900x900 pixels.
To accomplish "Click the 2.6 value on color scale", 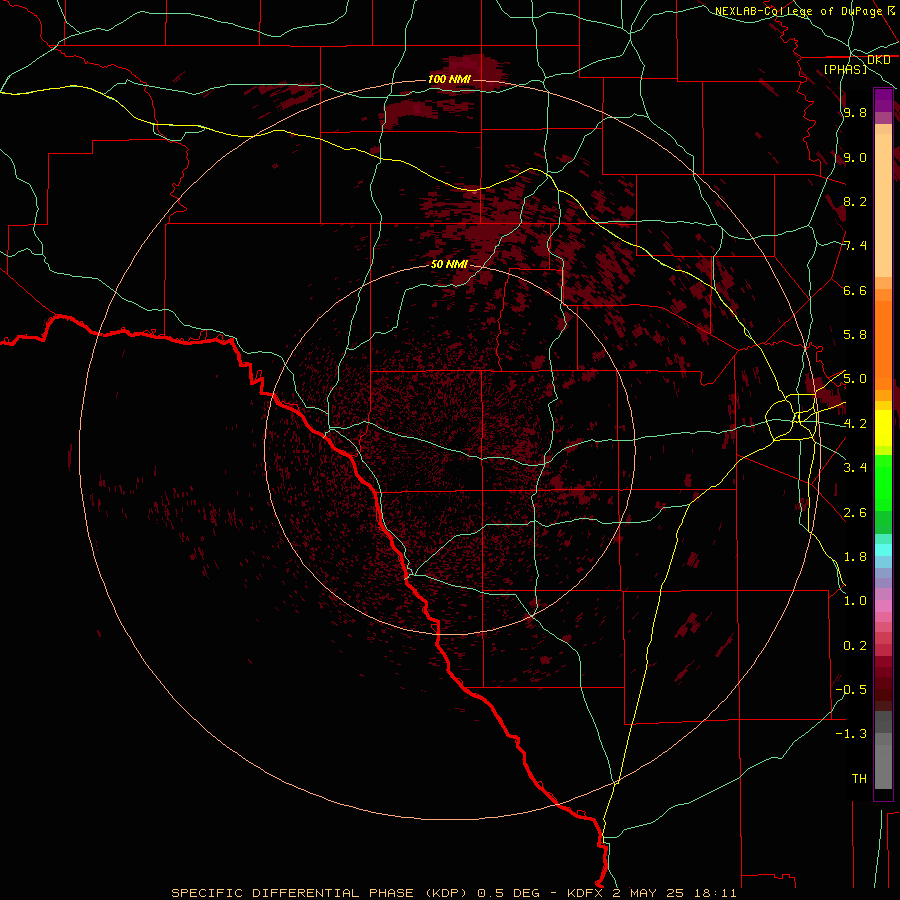I will coord(855,513).
